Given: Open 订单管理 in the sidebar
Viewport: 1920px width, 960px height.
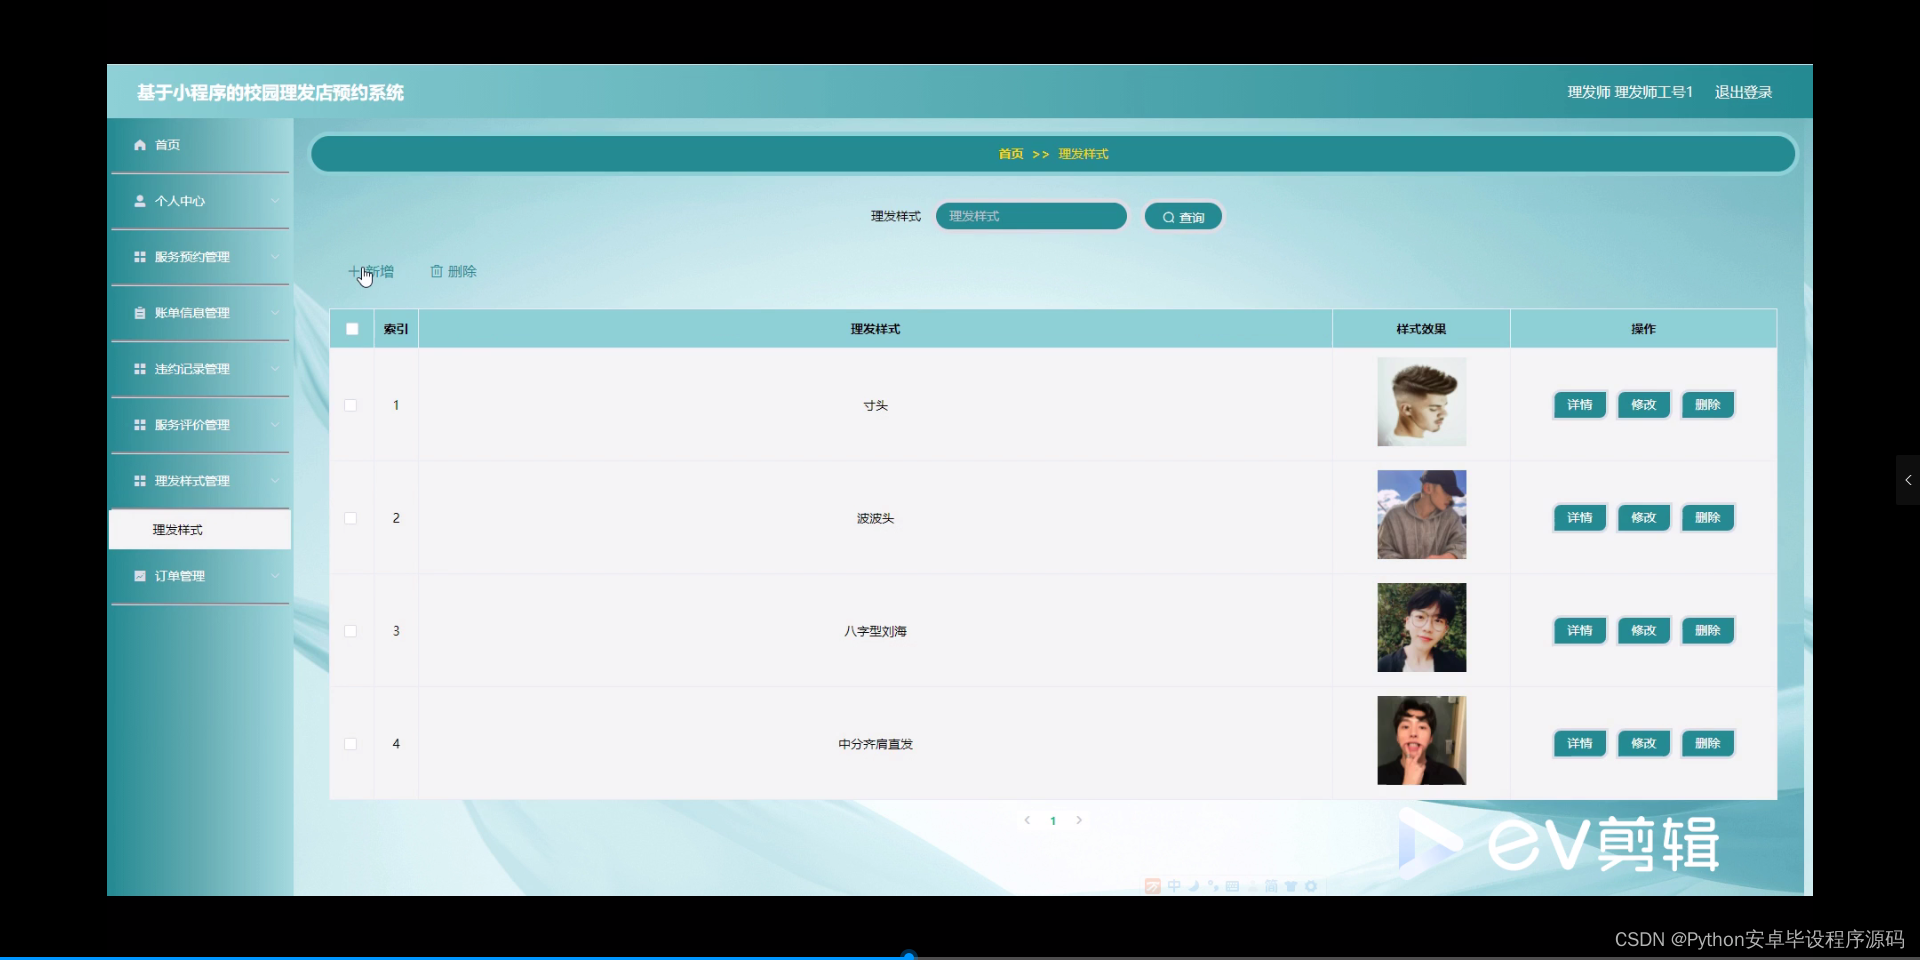Looking at the screenshot, I should 200,576.
